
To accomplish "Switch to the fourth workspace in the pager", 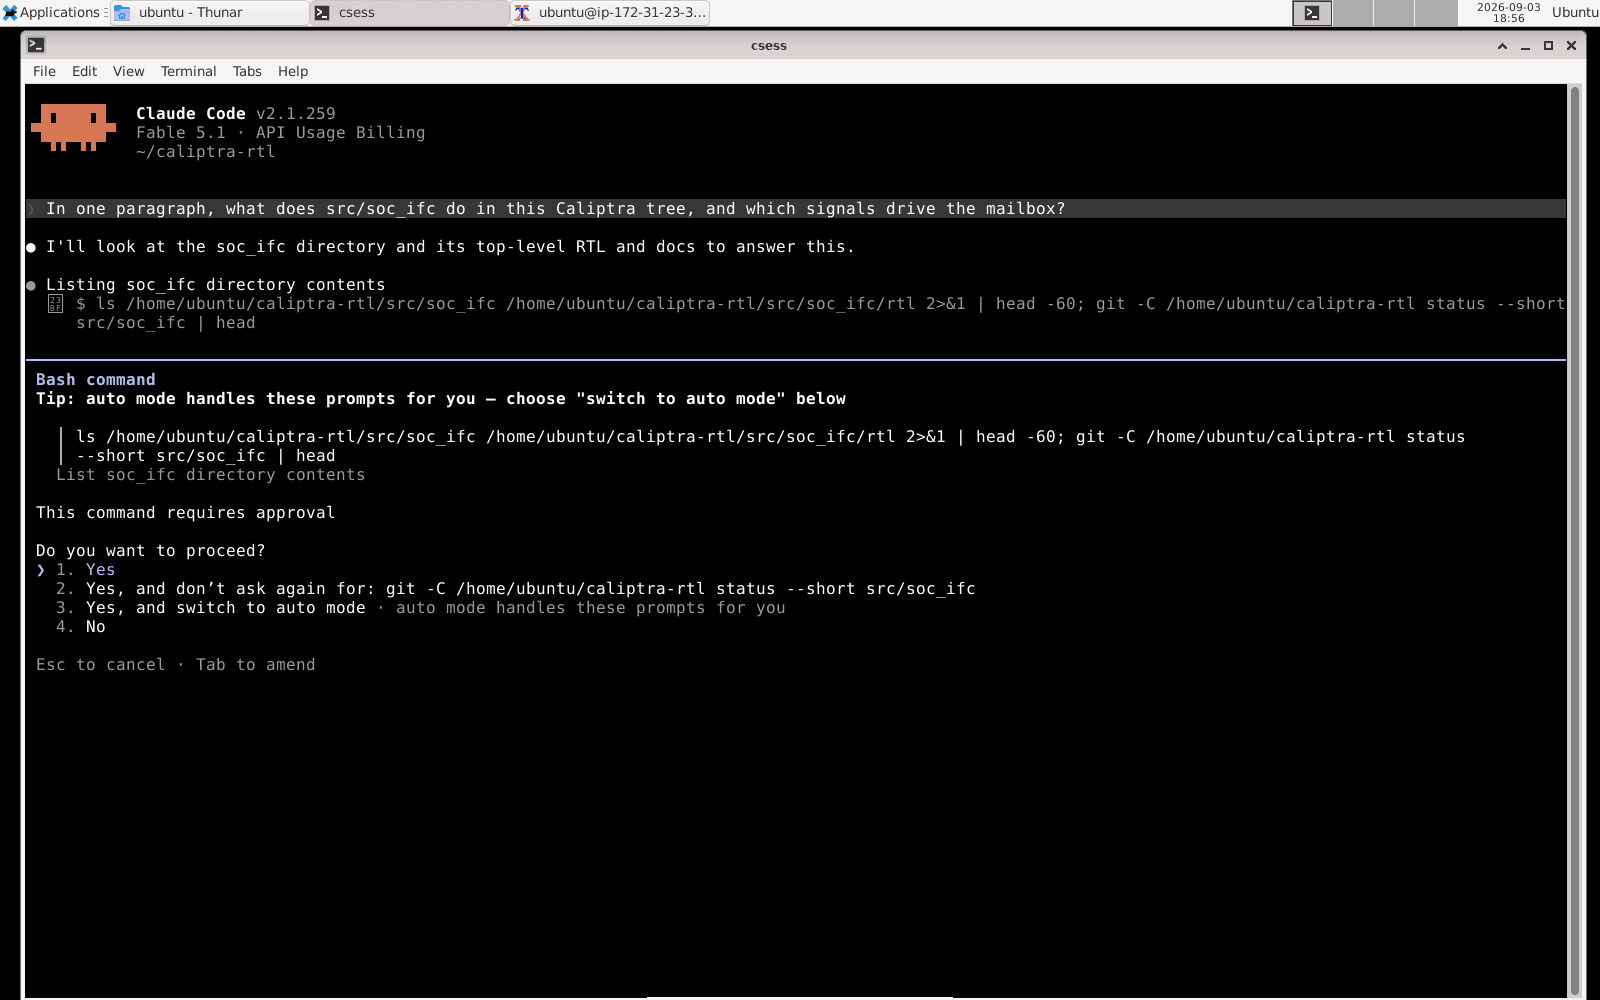I will [1436, 13].
